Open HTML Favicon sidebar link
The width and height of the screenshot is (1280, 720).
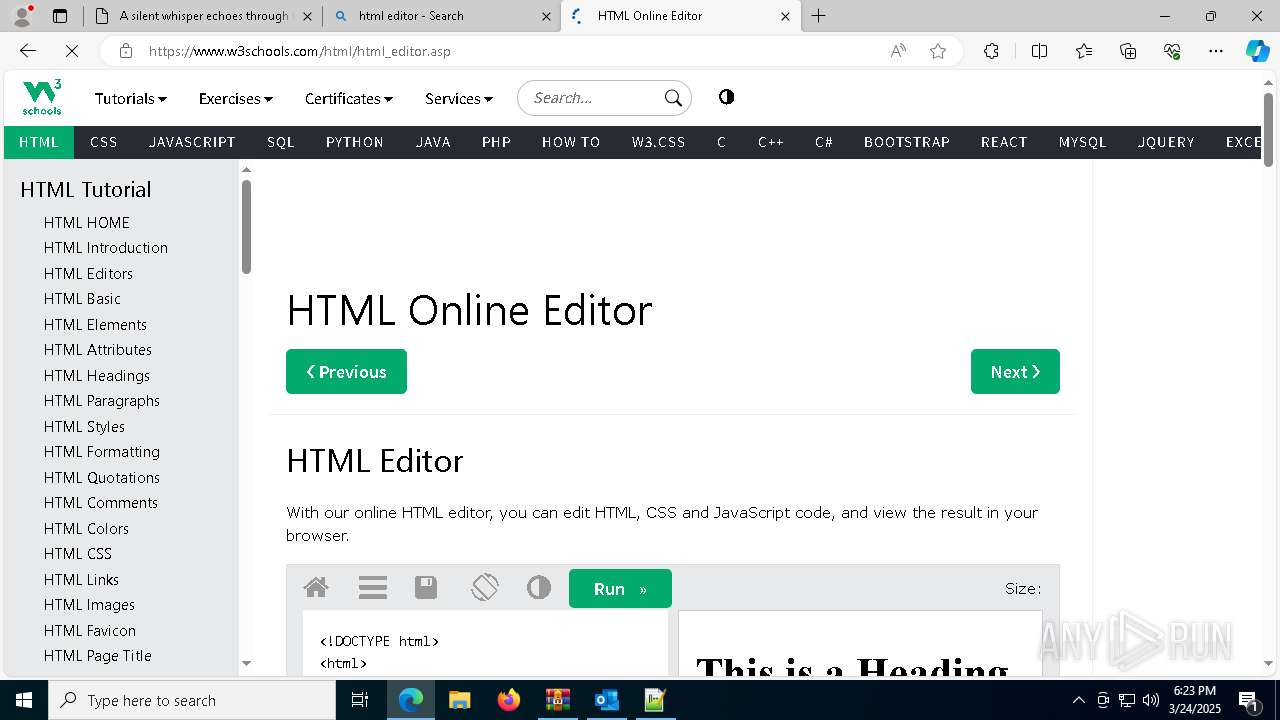pyautogui.click(x=90, y=630)
